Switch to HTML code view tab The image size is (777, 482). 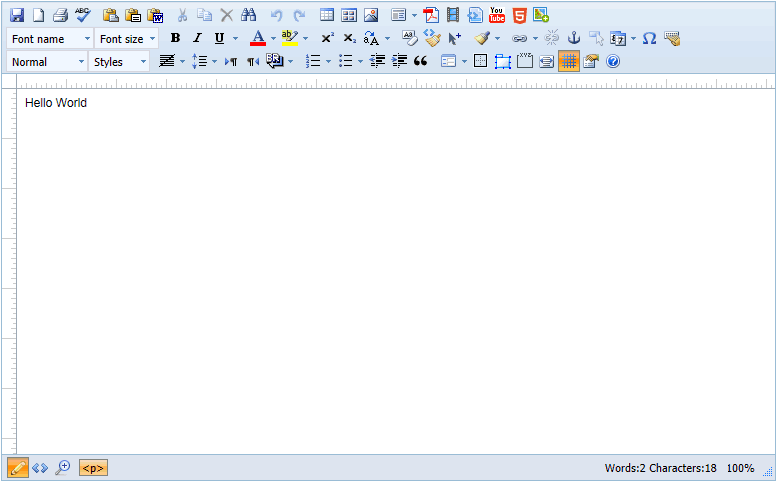click(x=40, y=467)
